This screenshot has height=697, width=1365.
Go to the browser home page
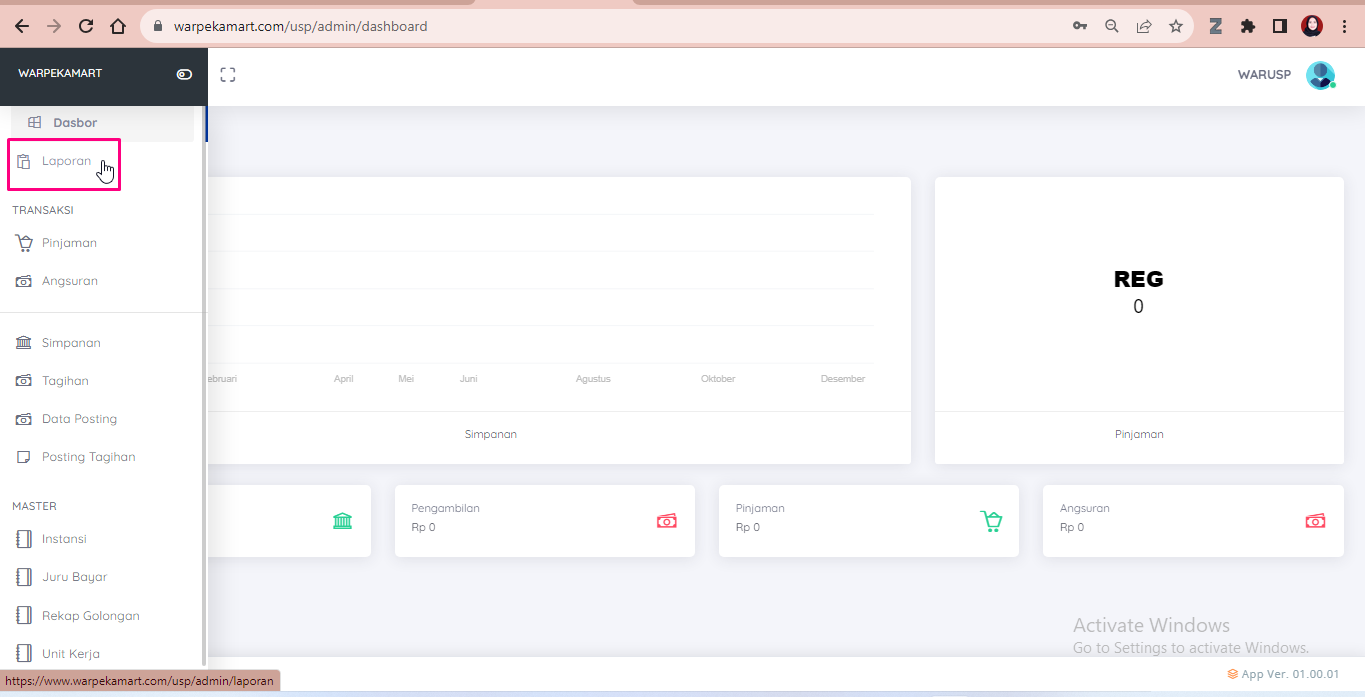coord(118,26)
